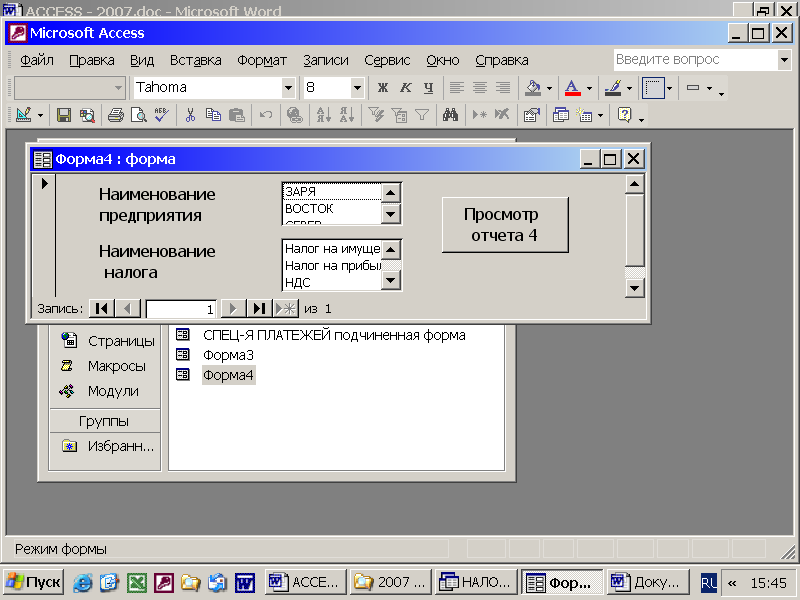Toggle align right formatting
Image resolution: width=800 pixels, height=600 pixels.
pos(503,88)
